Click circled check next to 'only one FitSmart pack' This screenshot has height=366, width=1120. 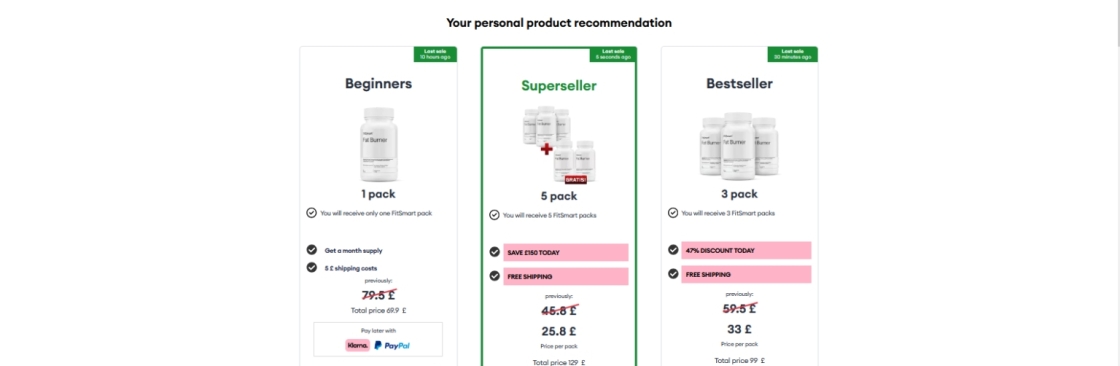[x=311, y=212]
